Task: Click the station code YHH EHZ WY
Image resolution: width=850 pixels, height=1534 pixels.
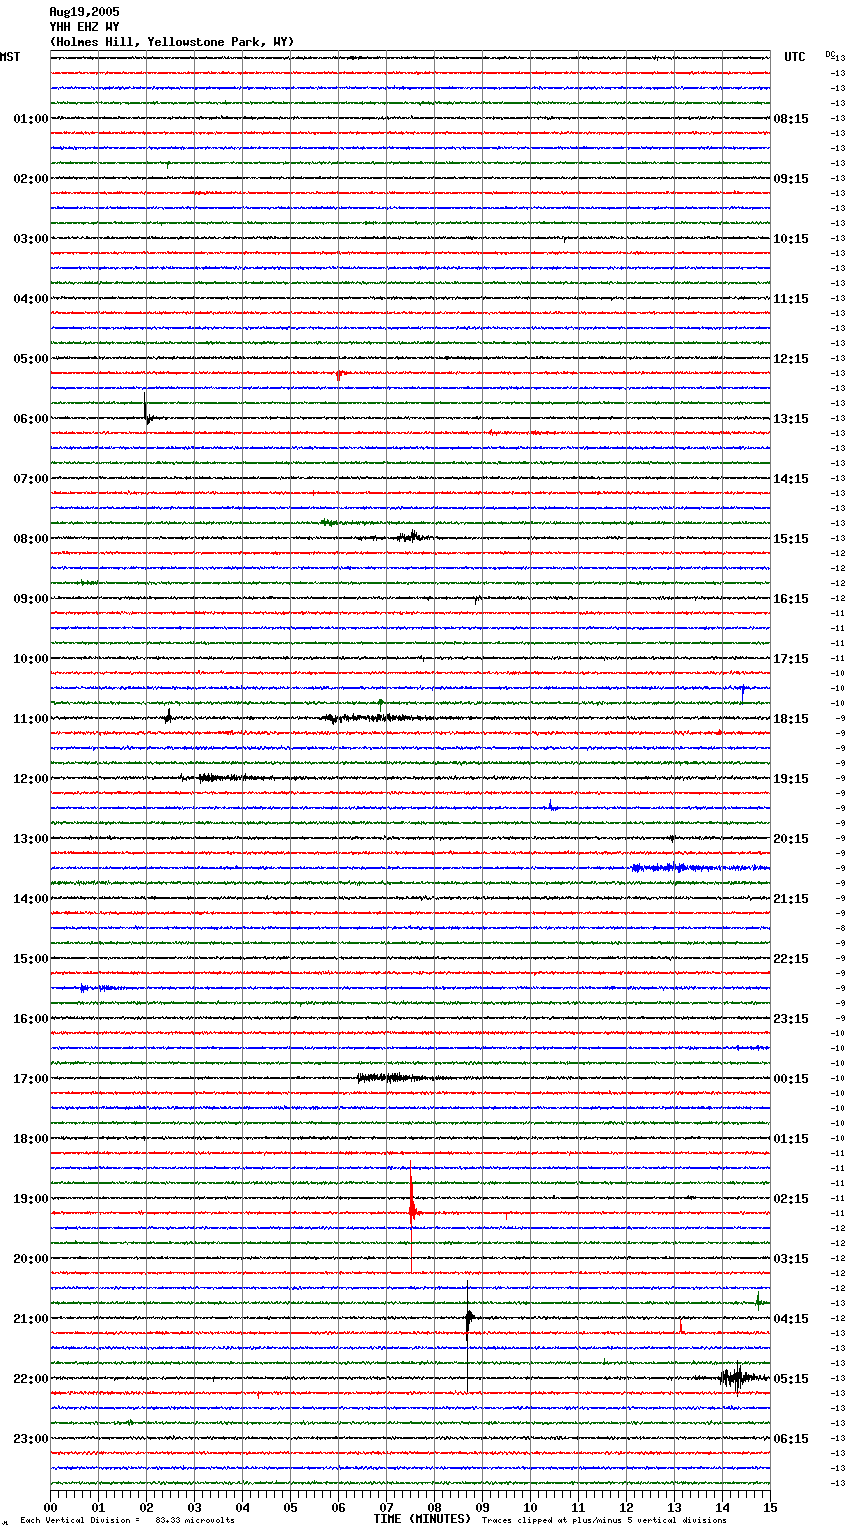Action: point(84,27)
